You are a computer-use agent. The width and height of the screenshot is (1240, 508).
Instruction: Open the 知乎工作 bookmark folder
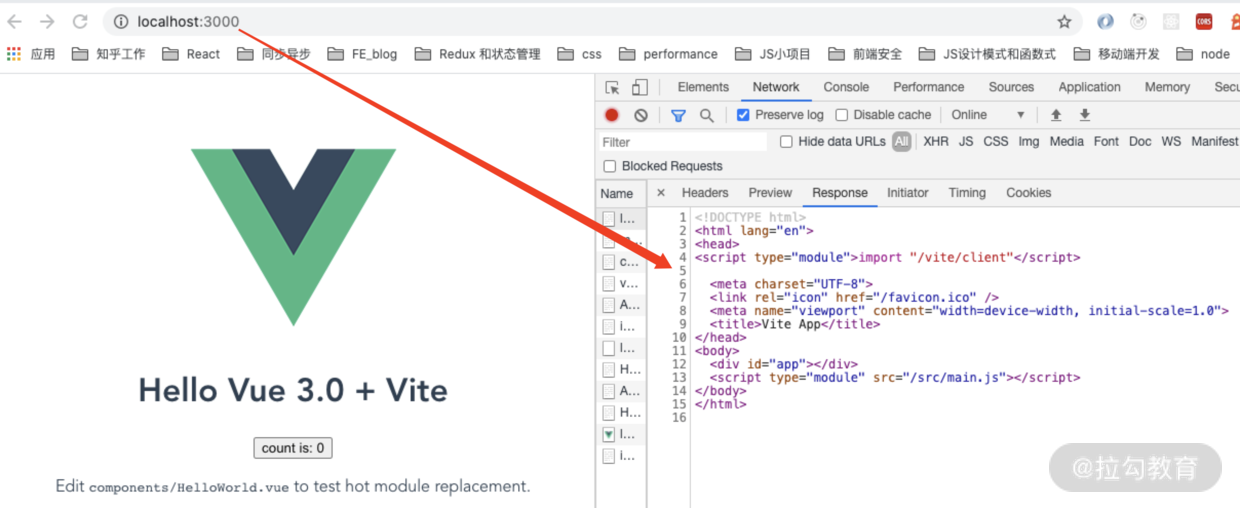tap(109, 54)
